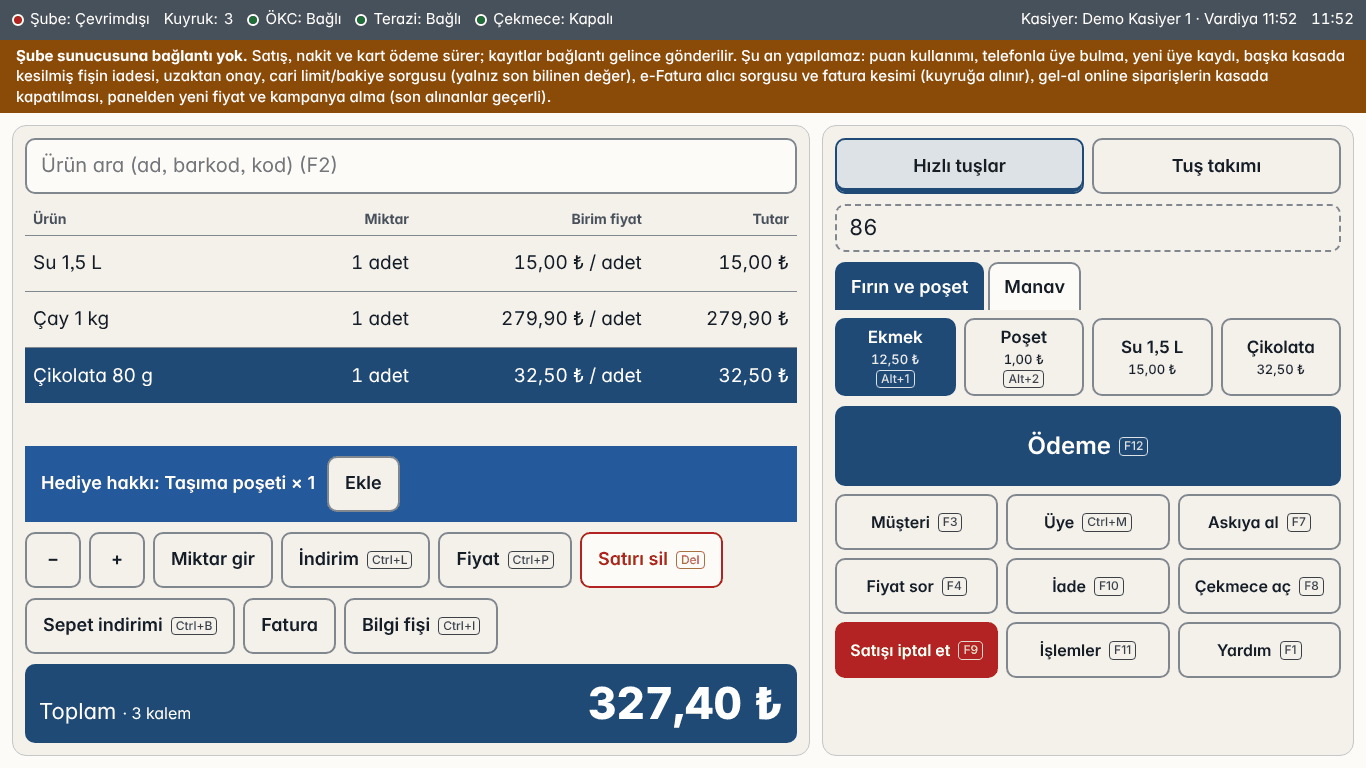Screen dimensions: 1366x768
Task: Delete the selected line with Satırı sil
Action: pyautogui.click(x=651, y=560)
